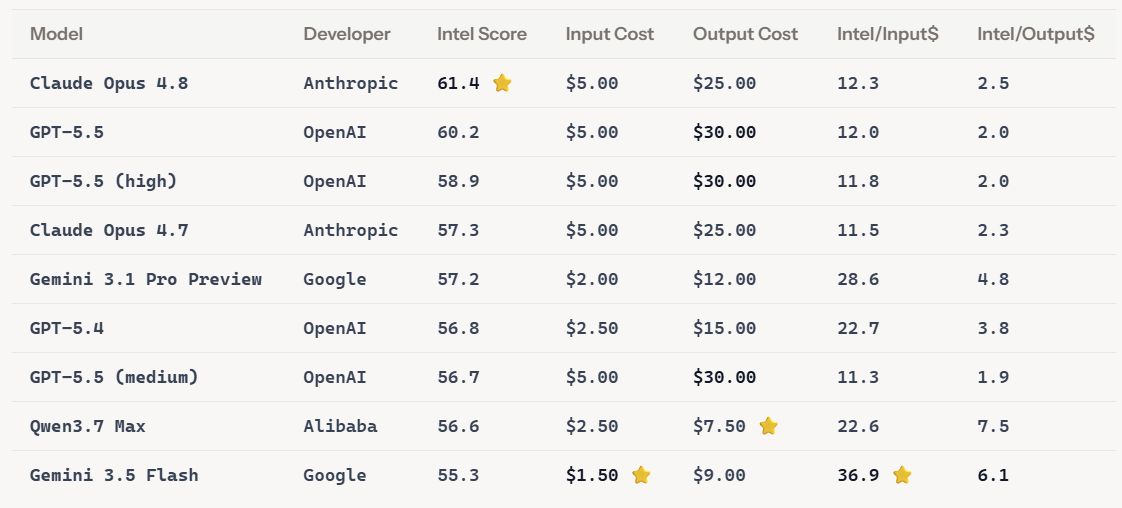Viewport: 1122px width, 508px height.
Task: Sort by the Intel/Input$ column header
Action: (887, 34)
